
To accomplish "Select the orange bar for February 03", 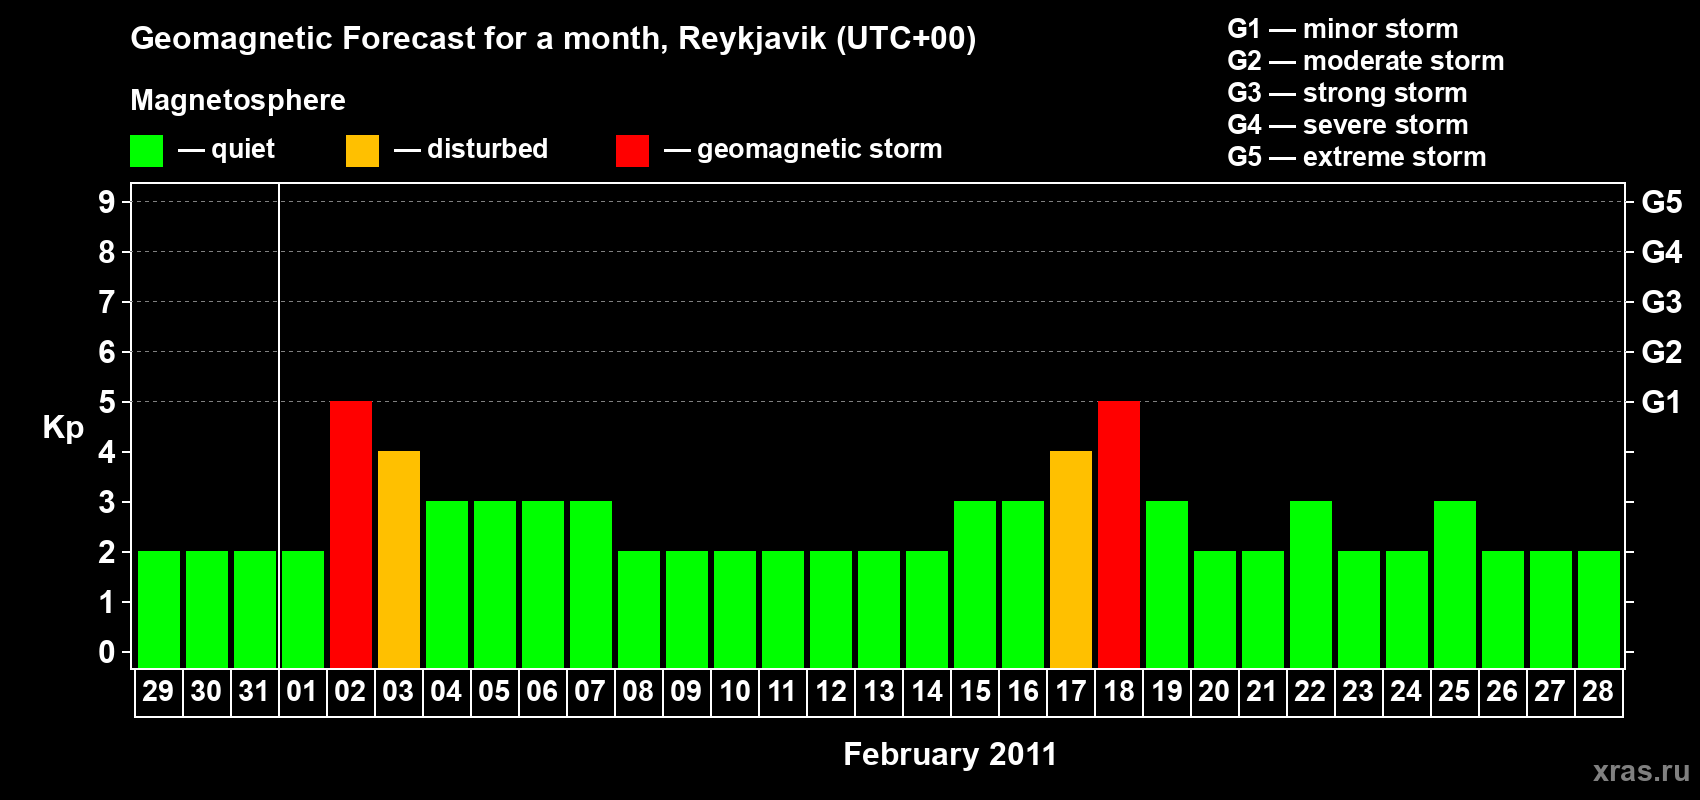I will [399, 559].
